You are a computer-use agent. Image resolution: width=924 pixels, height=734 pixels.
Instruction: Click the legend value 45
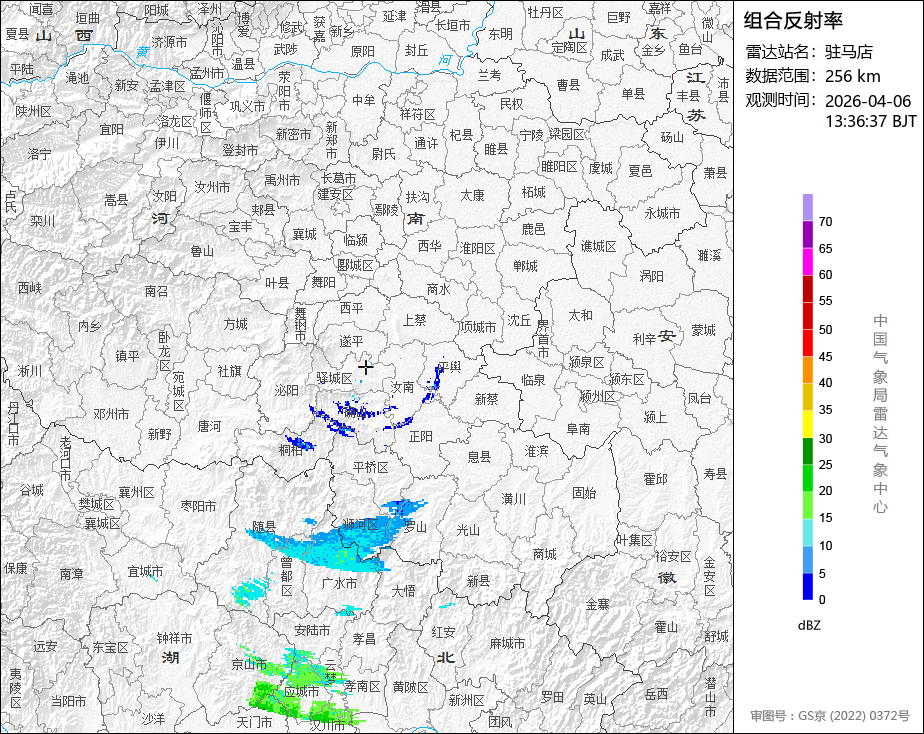pyautogui.click(x=825, y=356)
